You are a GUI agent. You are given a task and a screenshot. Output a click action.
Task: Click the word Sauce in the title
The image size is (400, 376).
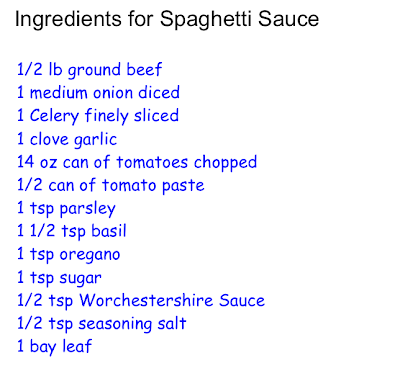[x=289, y=19]
